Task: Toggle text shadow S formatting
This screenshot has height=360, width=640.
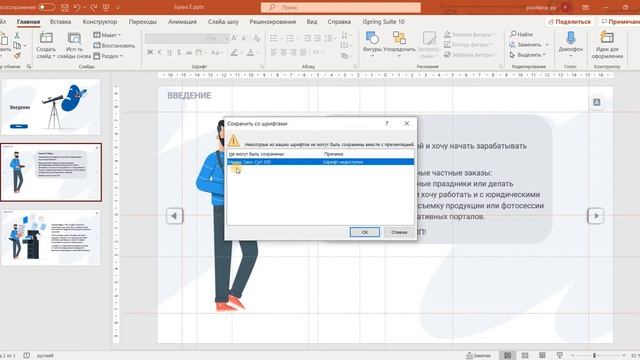Action: [x=179, y=52]
